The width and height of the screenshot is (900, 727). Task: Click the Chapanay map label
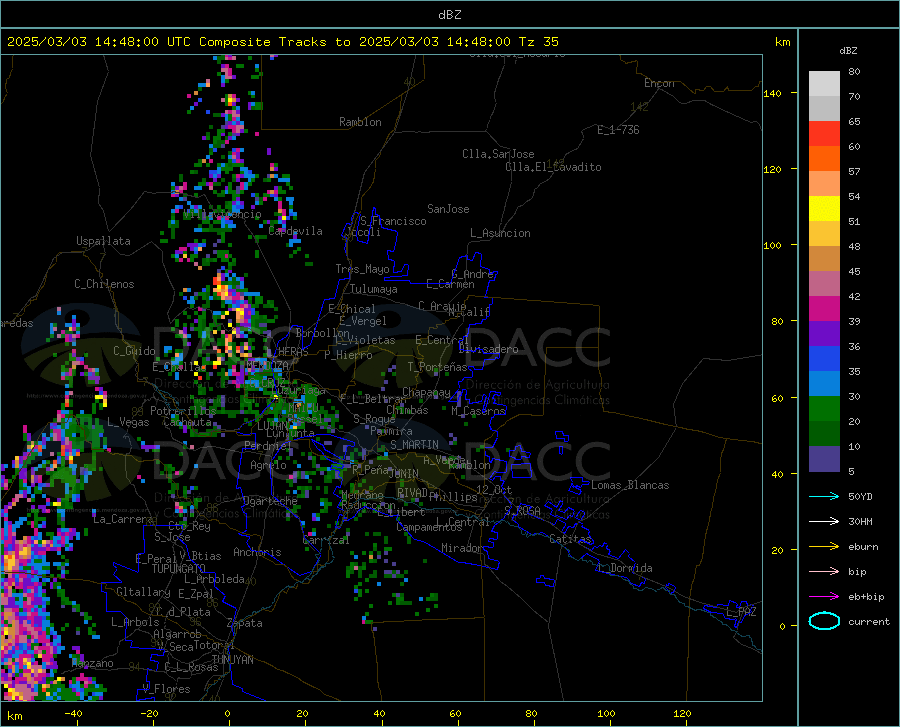426,392
